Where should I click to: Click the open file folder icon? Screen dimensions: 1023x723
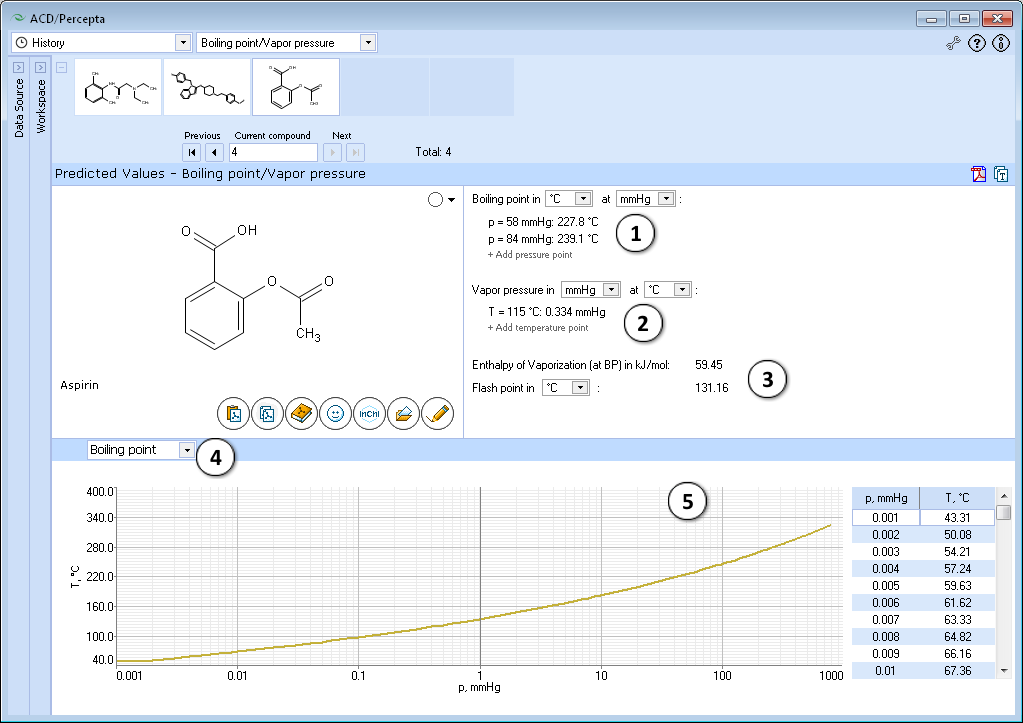coord(403,414)
